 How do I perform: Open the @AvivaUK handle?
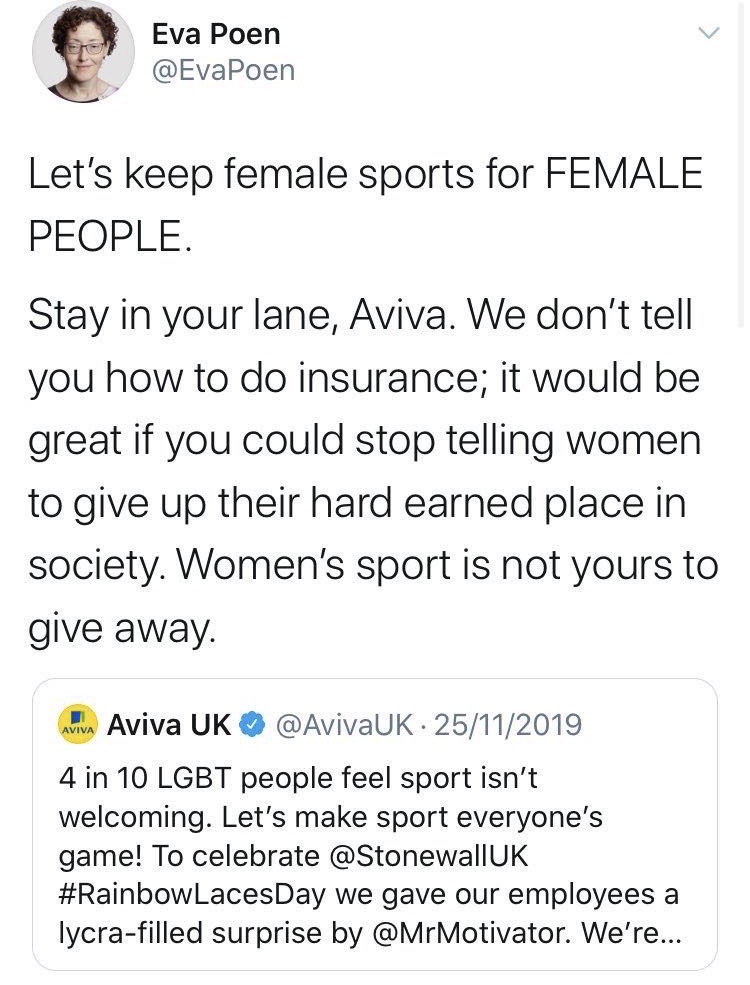(344, 725)
